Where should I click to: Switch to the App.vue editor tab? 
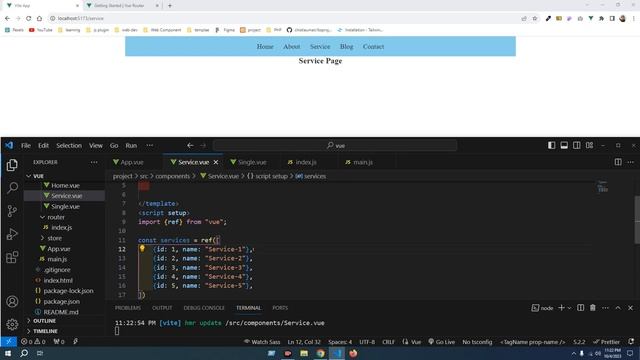[132, 162]
